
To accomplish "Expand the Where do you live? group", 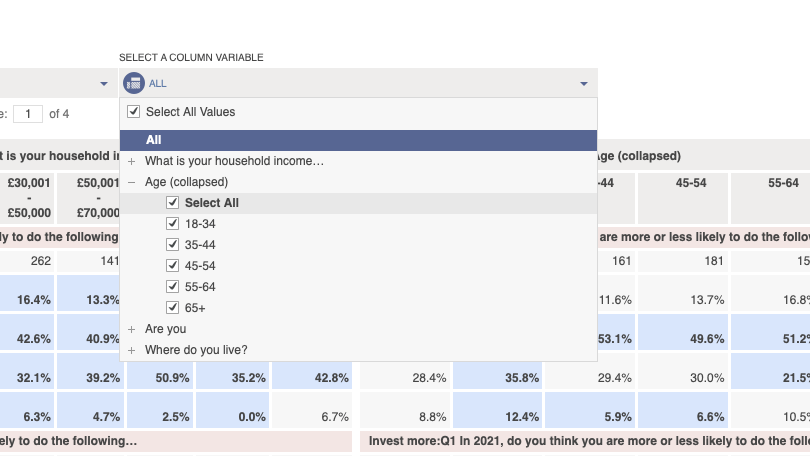I will pyautogui.click(x=132, y=350).
